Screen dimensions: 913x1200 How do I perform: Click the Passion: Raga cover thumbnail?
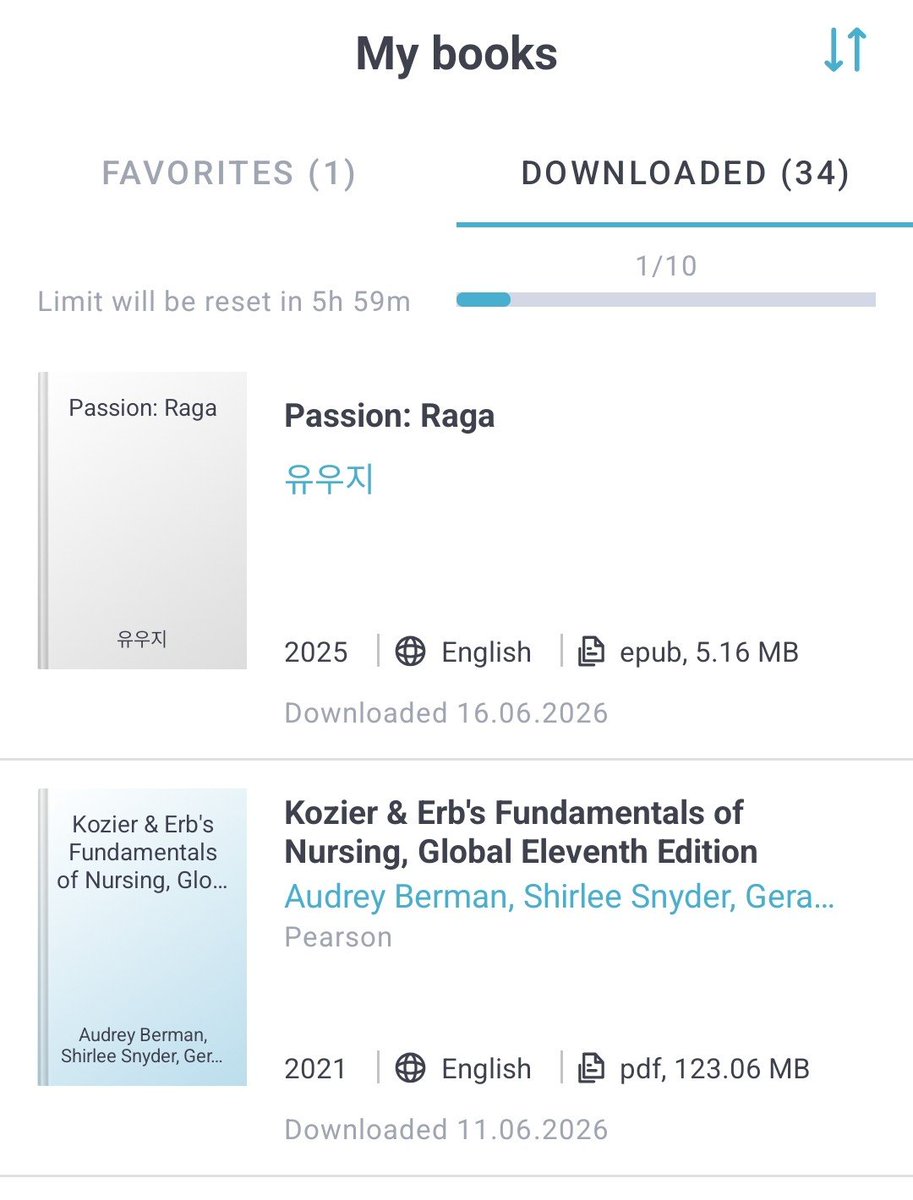point(142,521)
